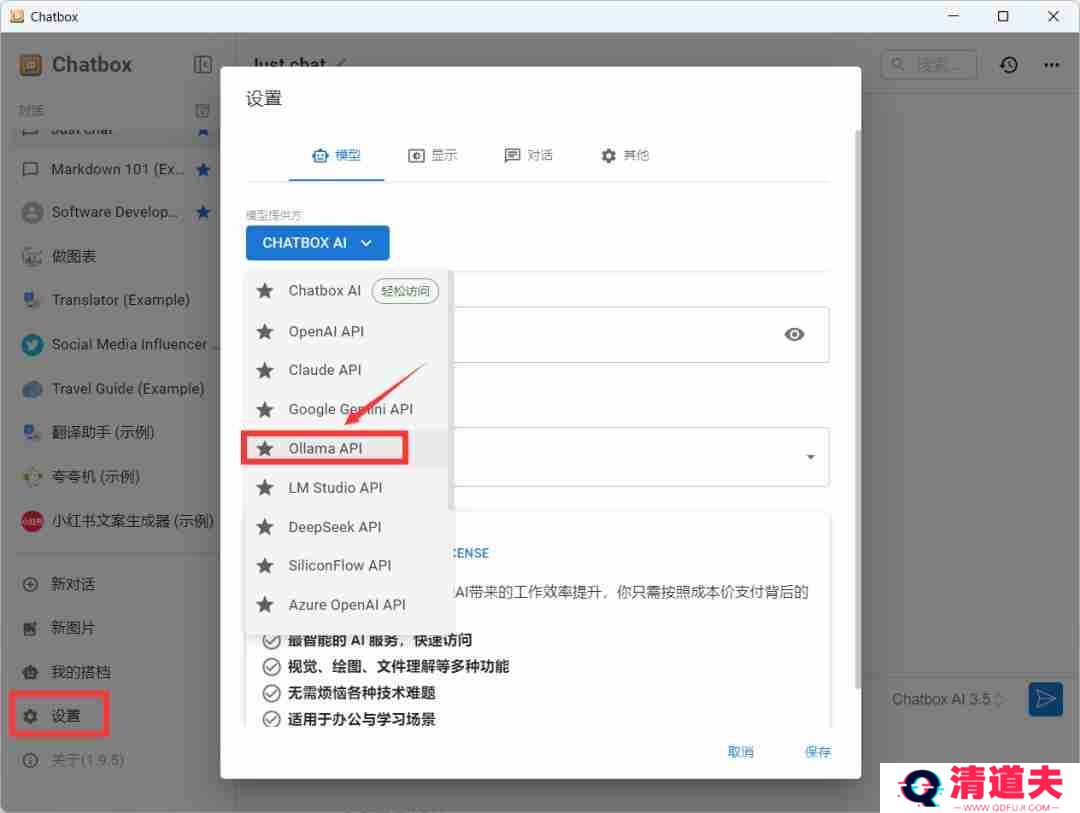Click the chat icon on 对话 tab
Viewport: 1080px width, 813px height.
pyautogui.click(x=512, y=156)
